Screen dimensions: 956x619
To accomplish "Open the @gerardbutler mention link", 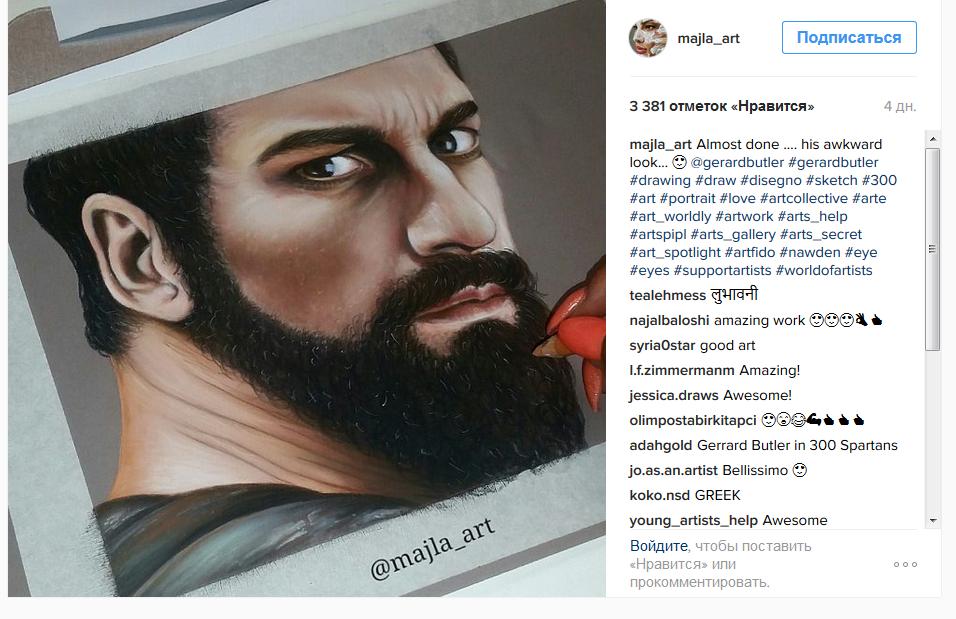I will click(x=737, y=162).
